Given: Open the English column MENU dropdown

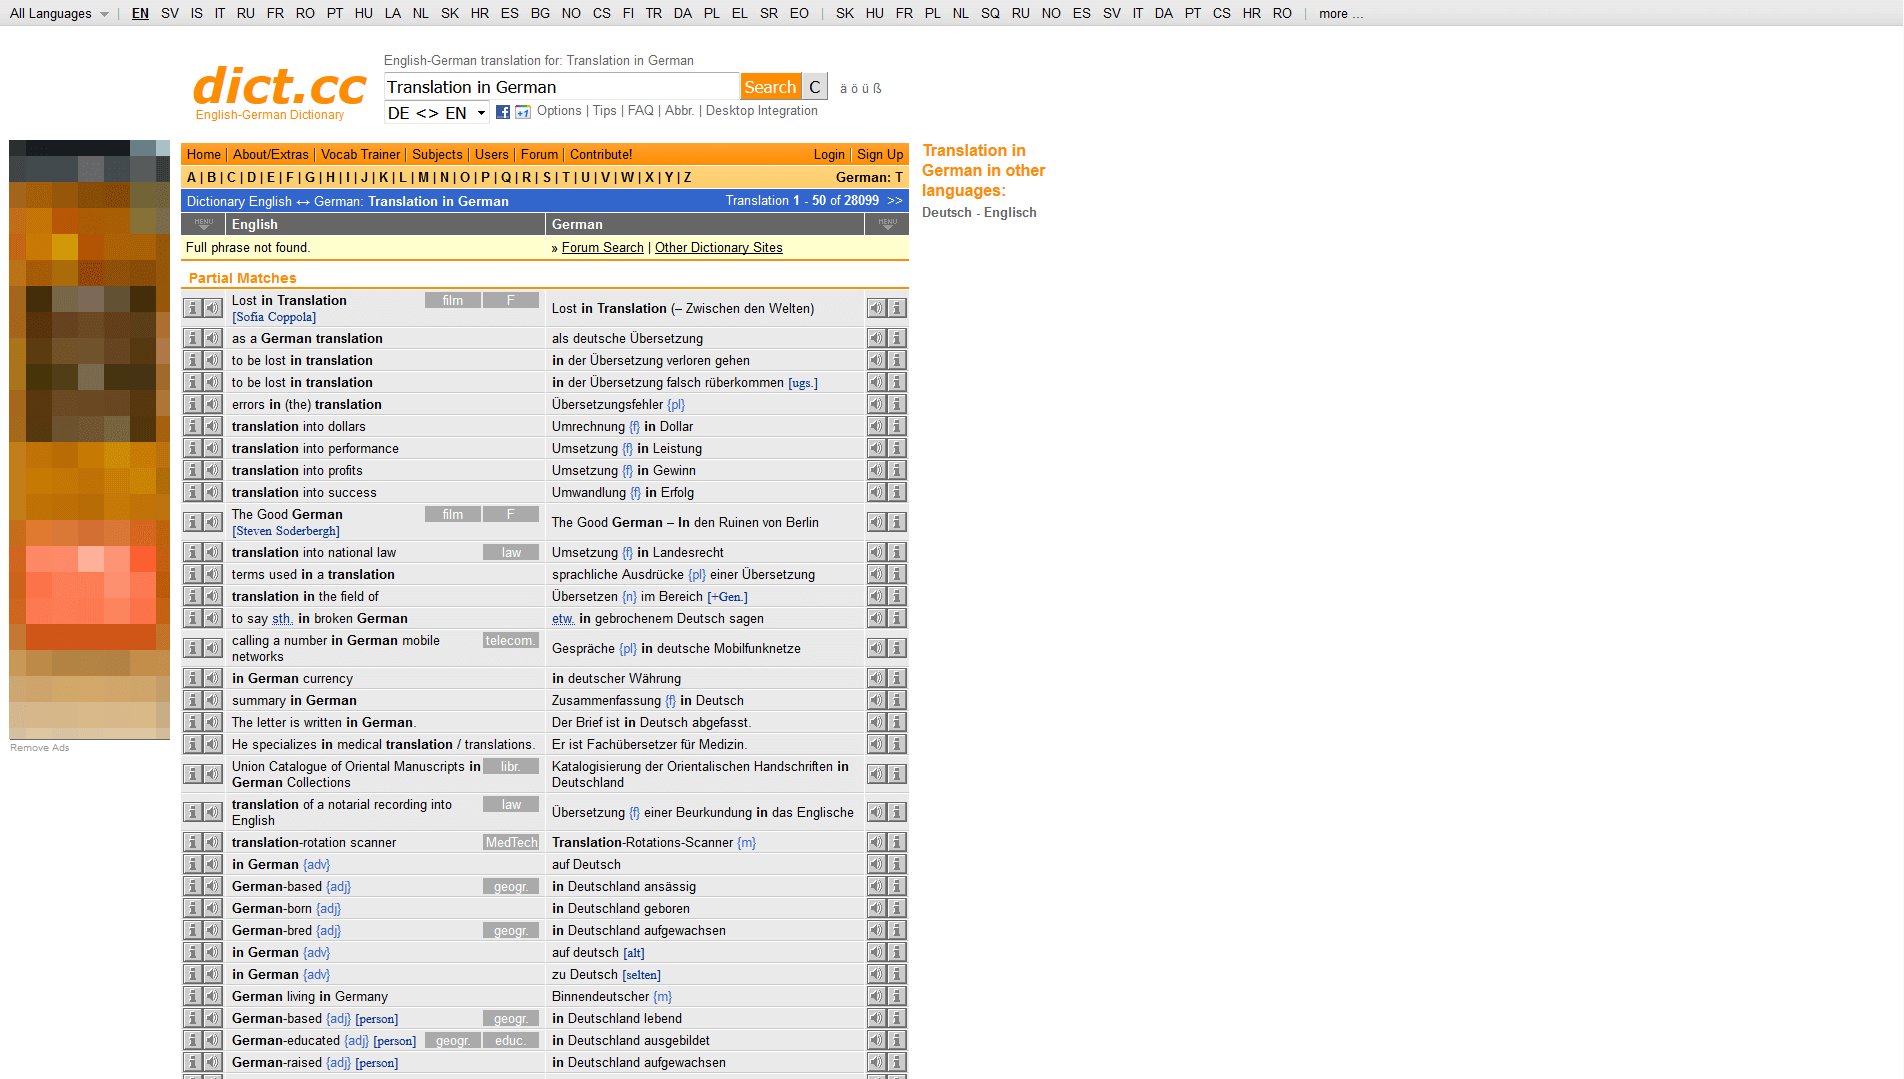Looking at the screenshot, I should (x=204, y=224).
